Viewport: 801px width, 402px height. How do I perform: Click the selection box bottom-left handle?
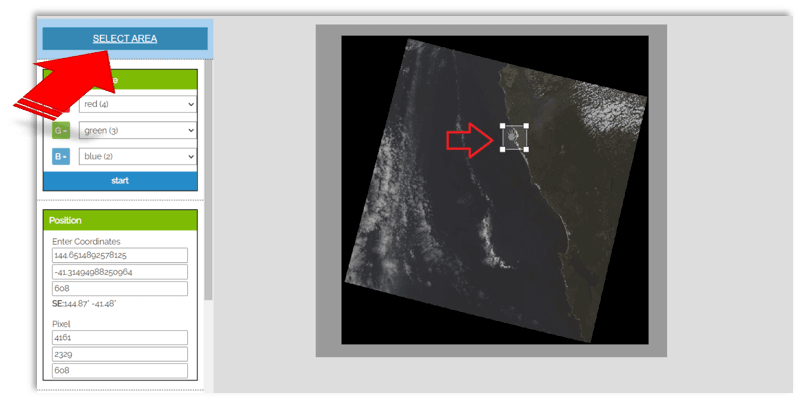503,150
